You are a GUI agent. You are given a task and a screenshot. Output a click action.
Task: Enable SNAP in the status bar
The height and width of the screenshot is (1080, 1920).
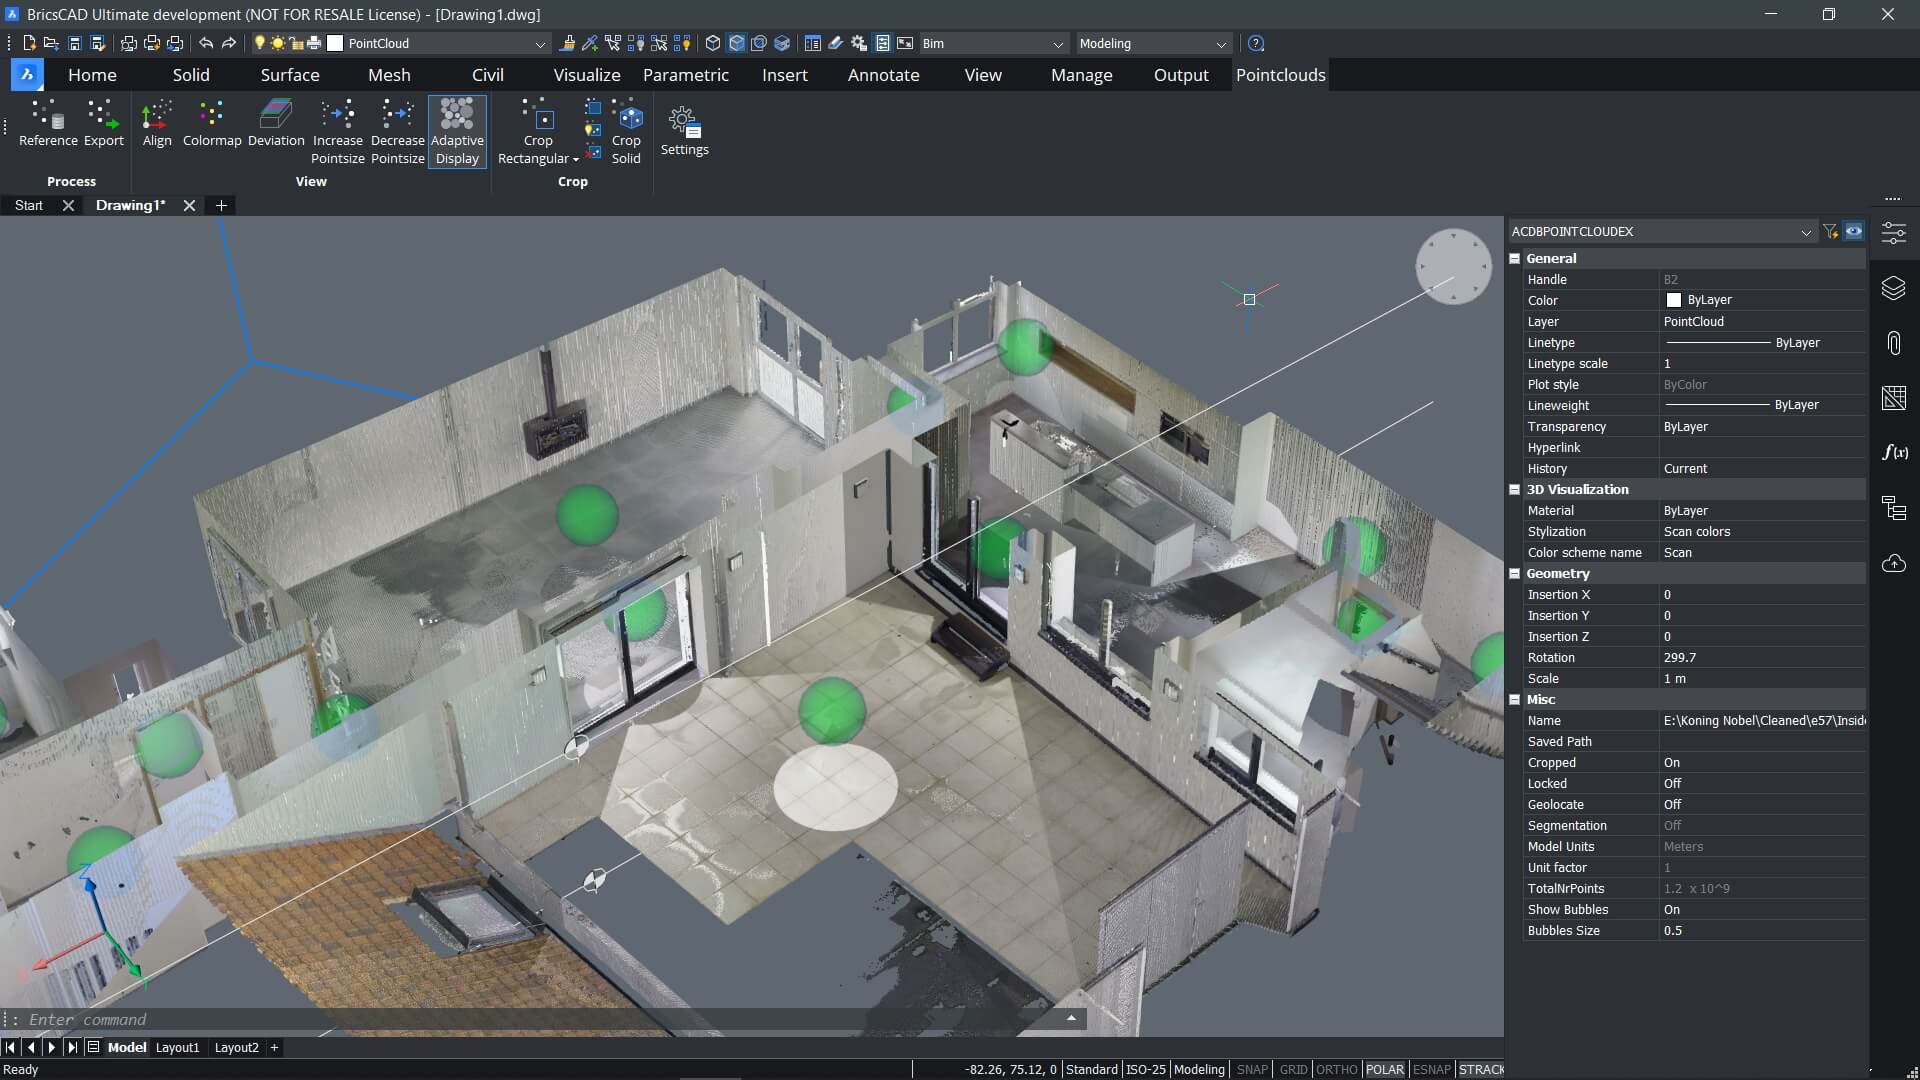[1251, 1069]
